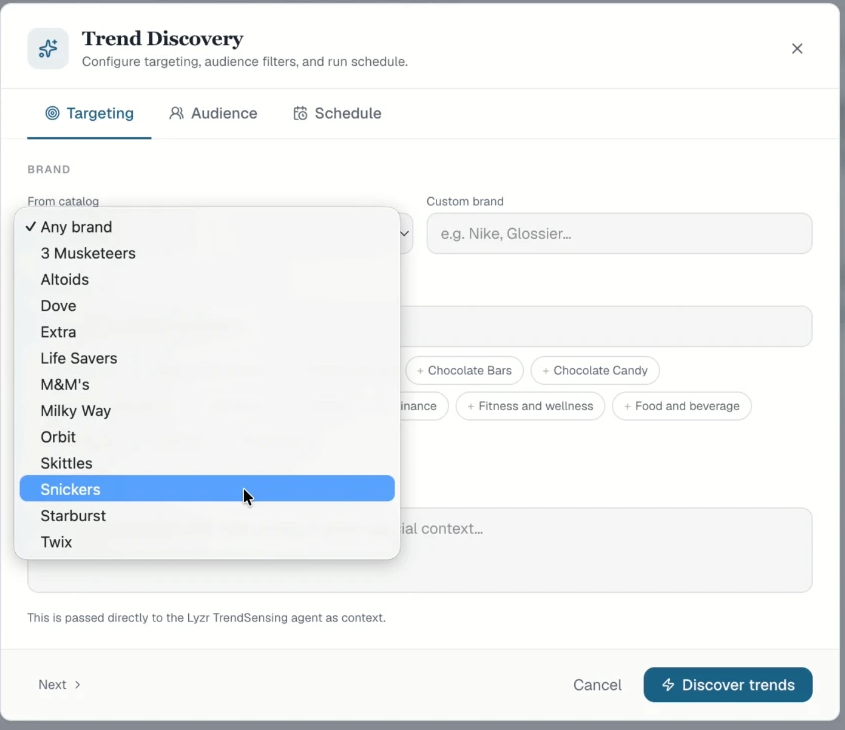
Task: Pick M&M's from the brand list
Action: click(x=207, y=384)
